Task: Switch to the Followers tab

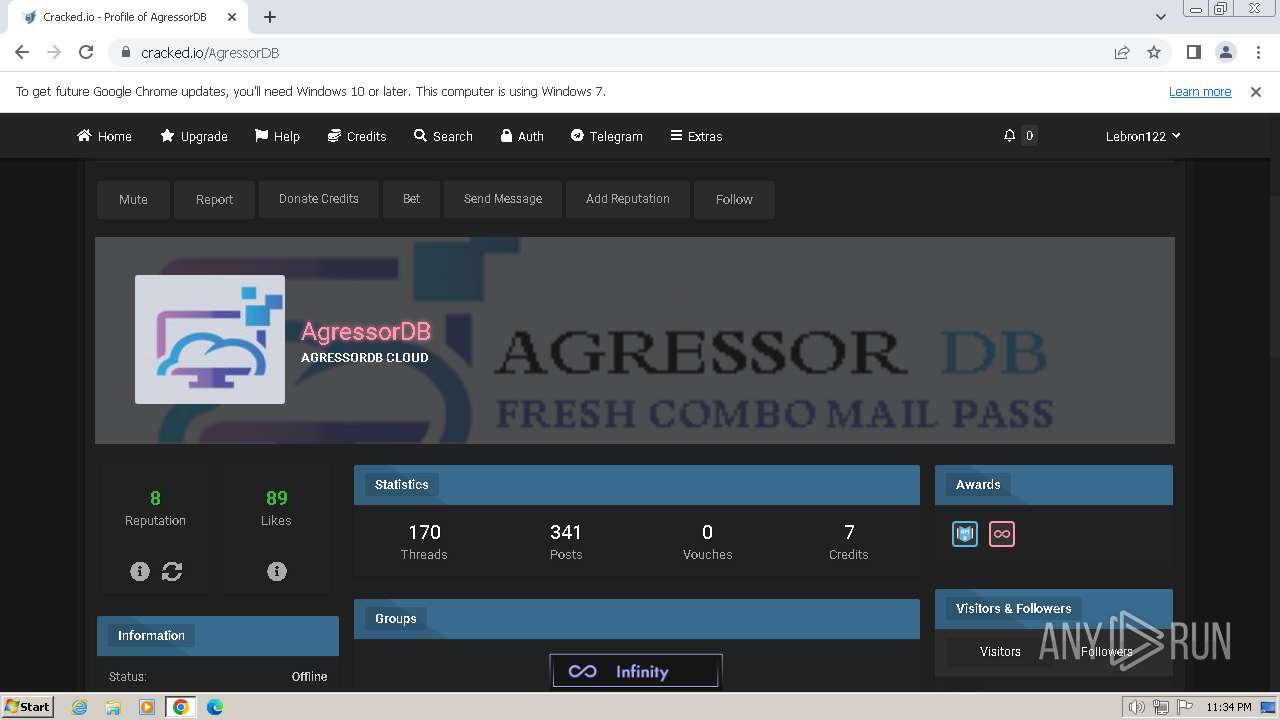Action: [1106, 651]
